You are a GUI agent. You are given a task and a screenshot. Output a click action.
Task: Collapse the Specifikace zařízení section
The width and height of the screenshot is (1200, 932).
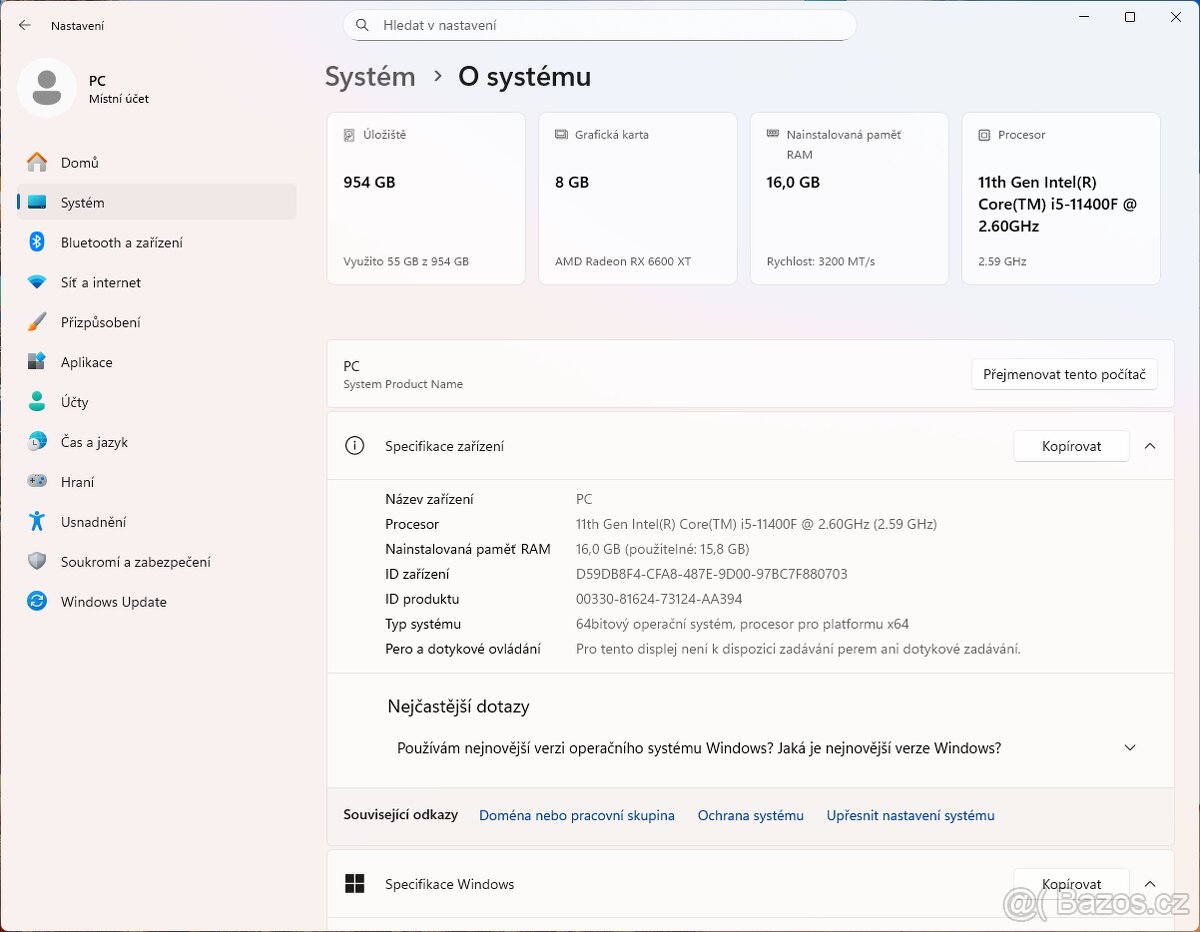[1150, 446]
